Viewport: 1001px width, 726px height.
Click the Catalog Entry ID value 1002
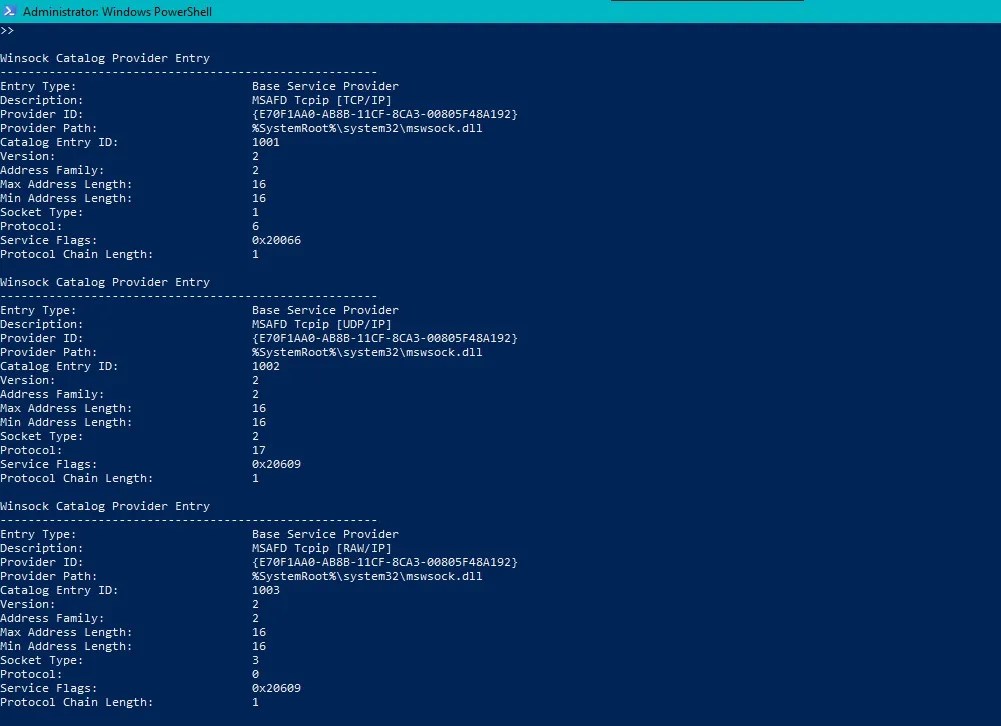click(x=265, y=366)
